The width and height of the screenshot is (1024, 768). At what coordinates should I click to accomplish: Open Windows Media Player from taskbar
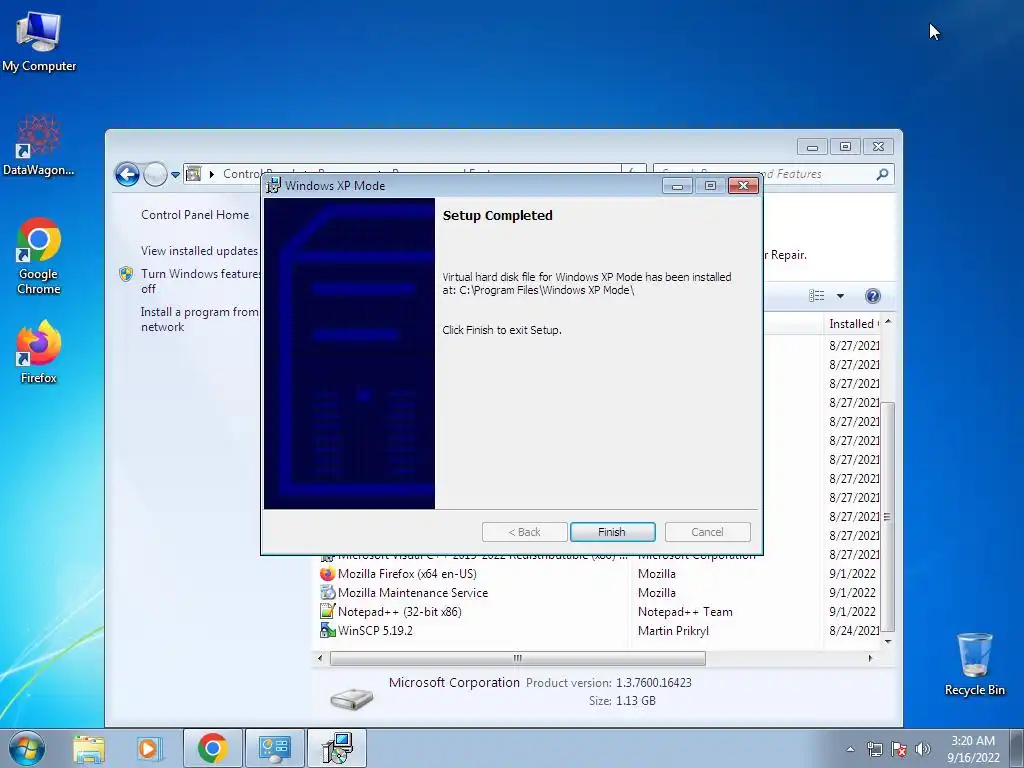[x=149, y=748]
